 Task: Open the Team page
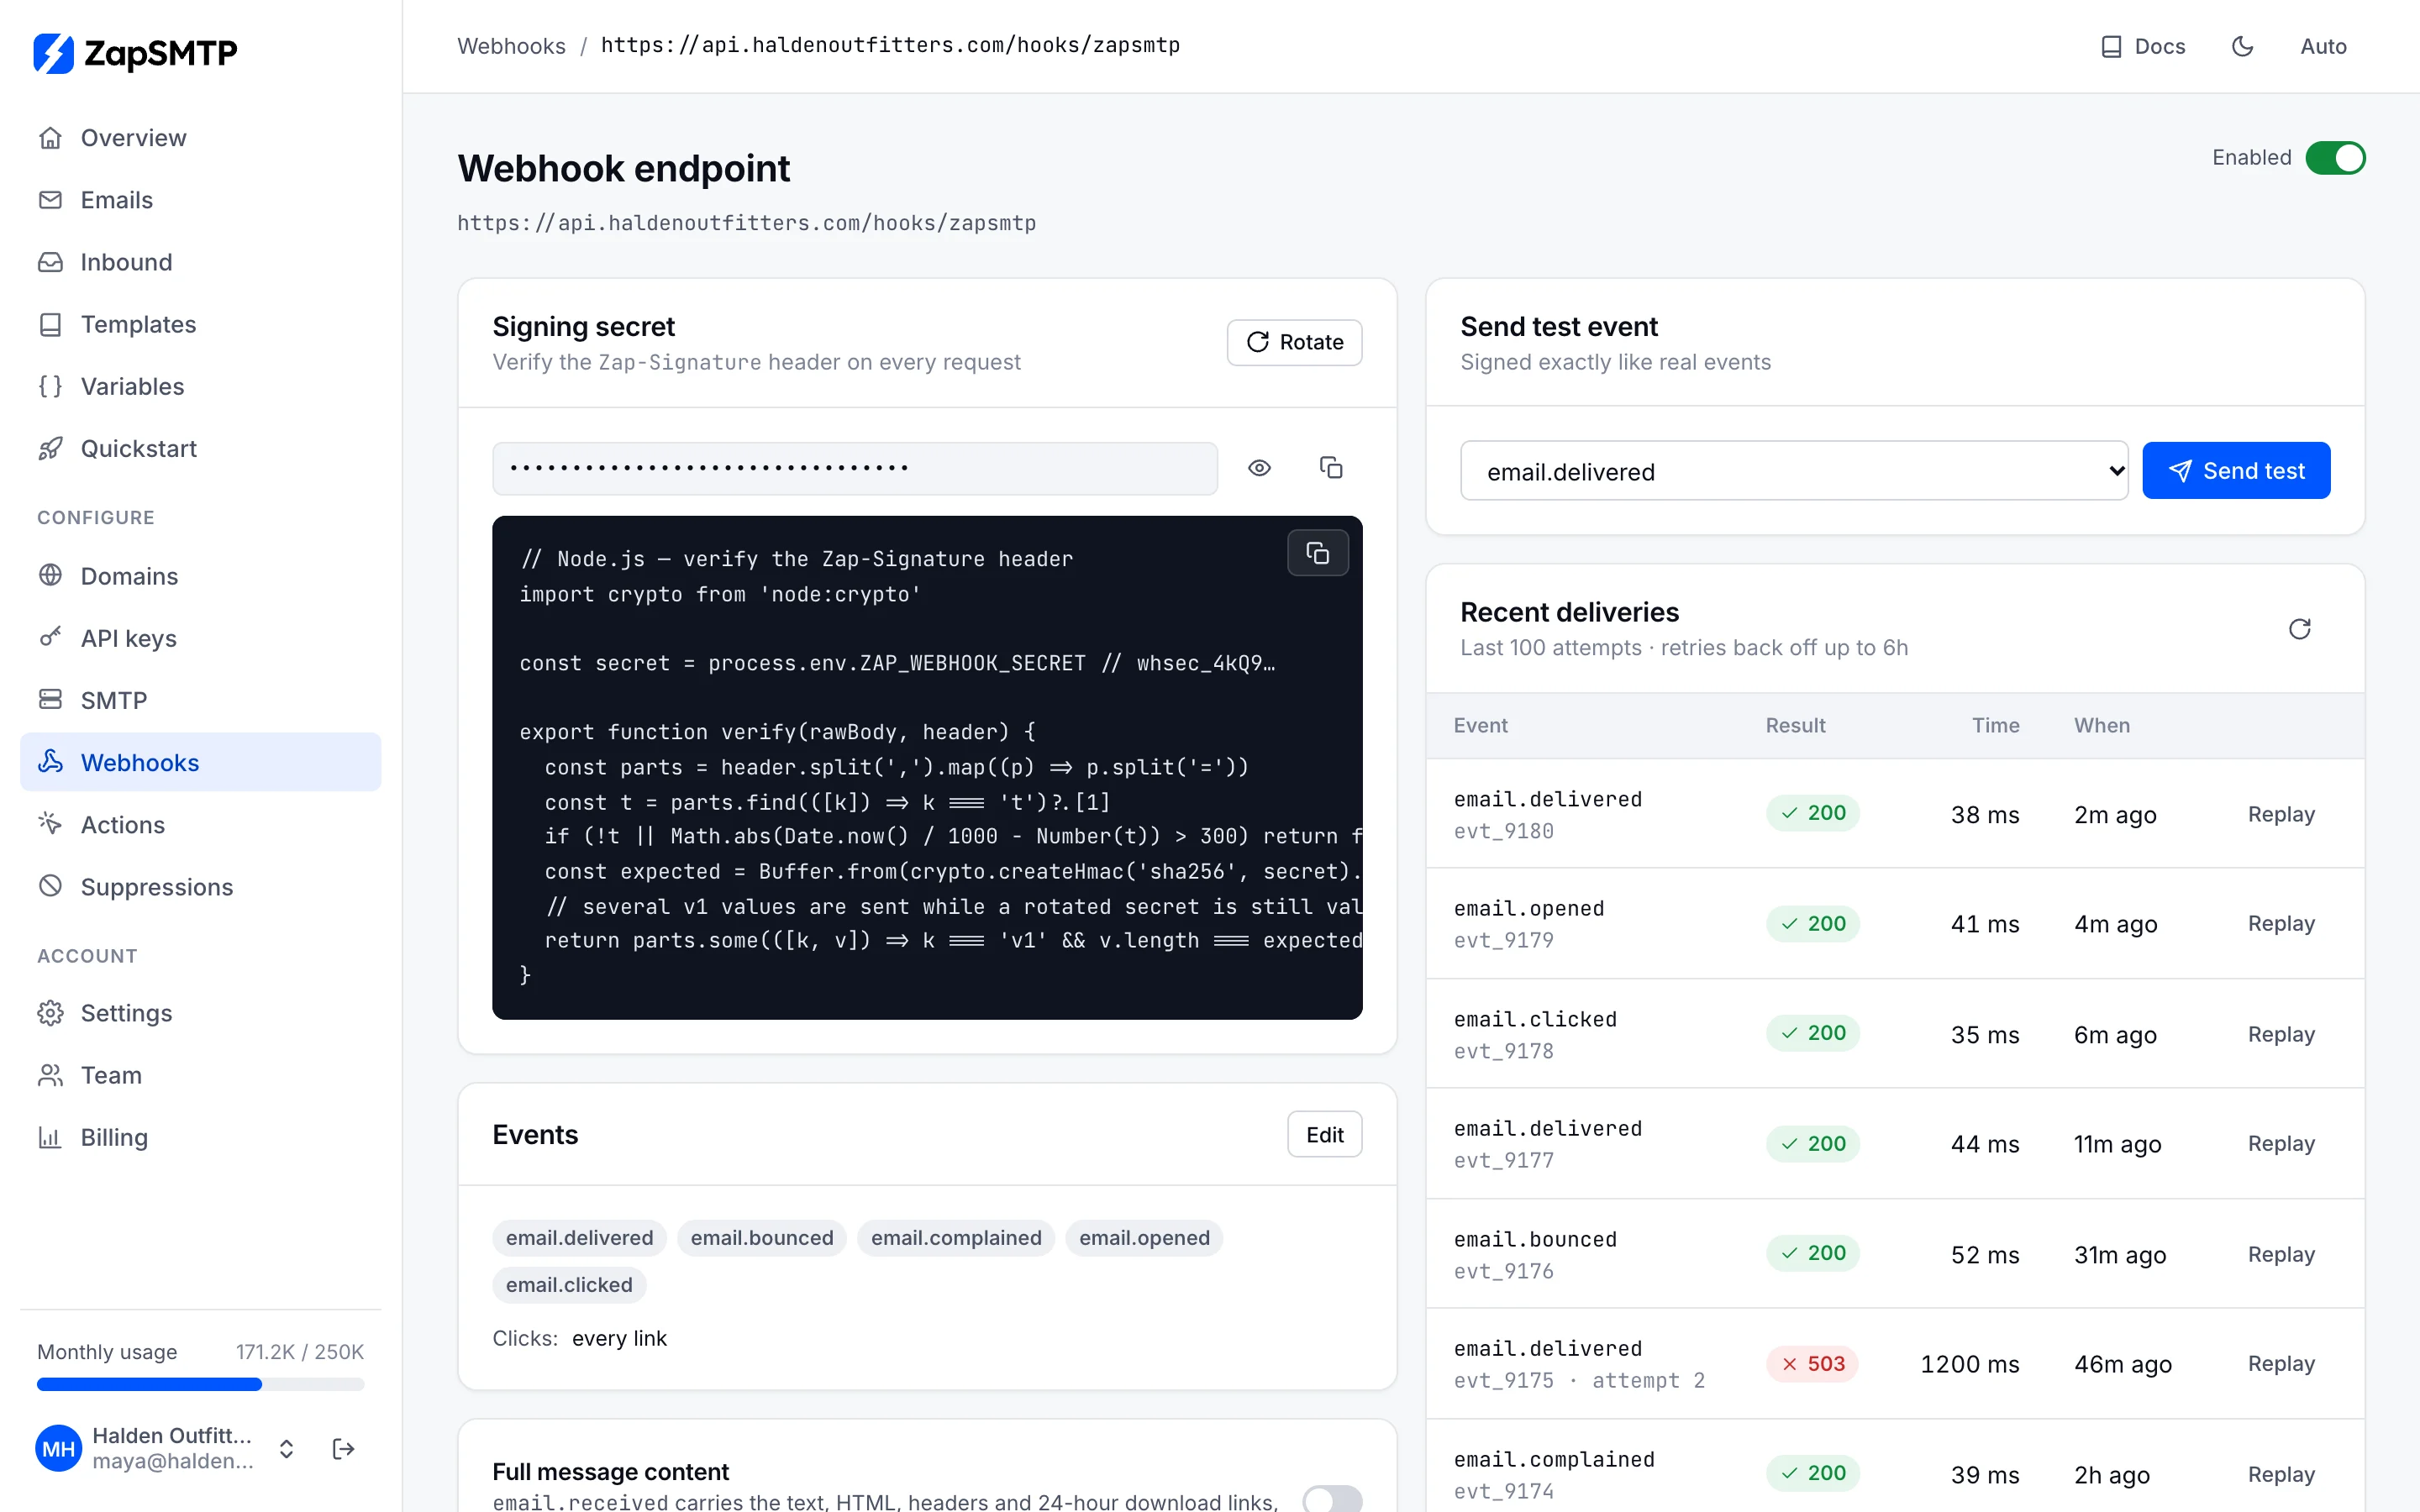(200, 1075)
